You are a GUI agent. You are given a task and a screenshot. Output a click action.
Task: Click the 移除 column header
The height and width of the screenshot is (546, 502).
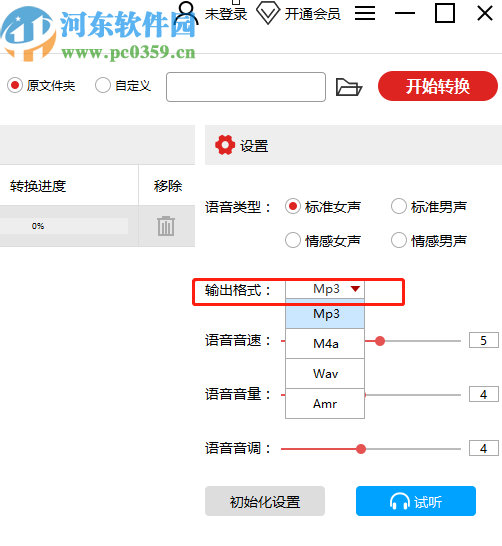167,186
